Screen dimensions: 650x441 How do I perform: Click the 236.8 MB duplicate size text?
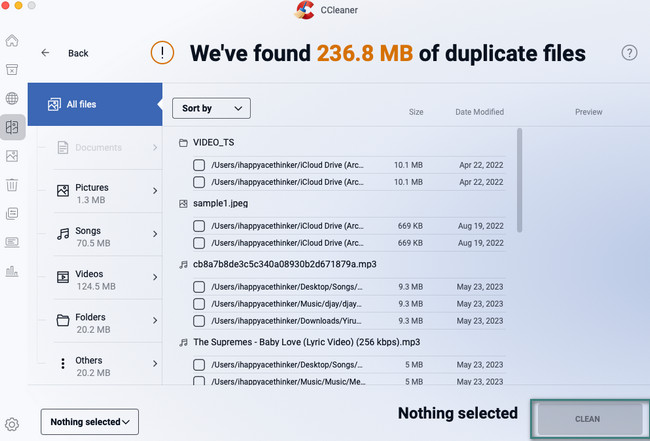pos(365,53)
